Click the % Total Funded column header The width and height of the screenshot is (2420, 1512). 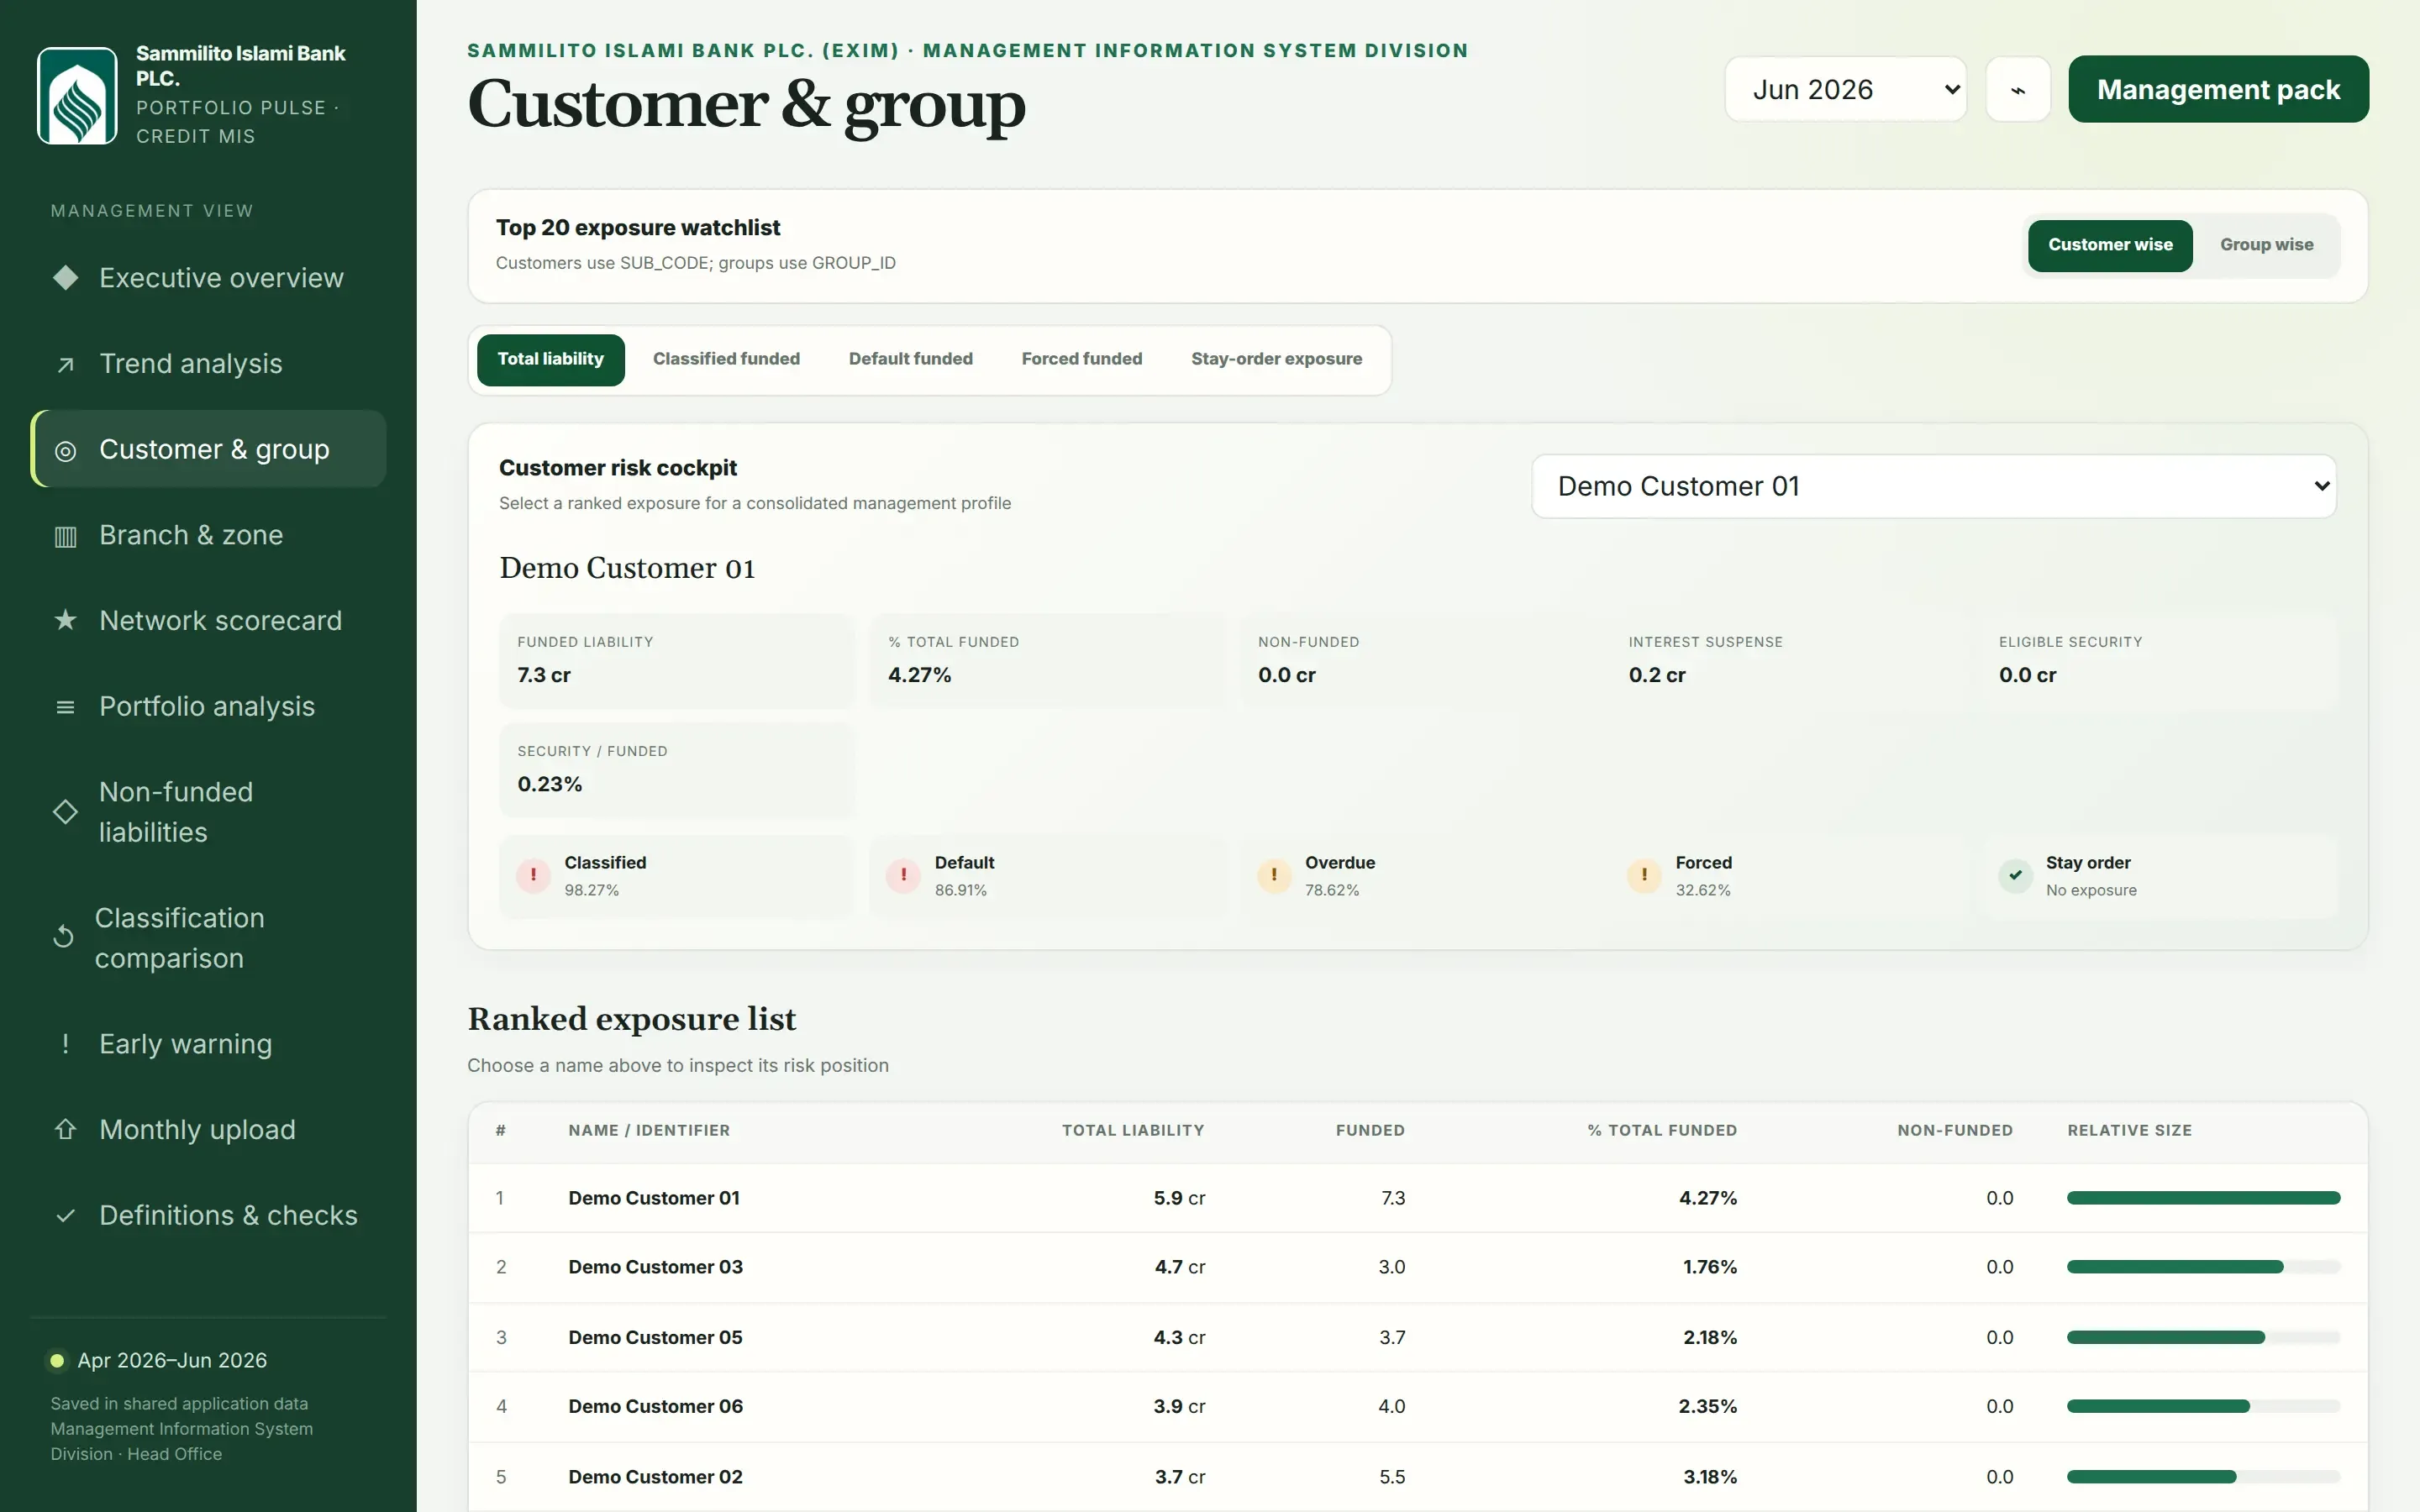coord(1662,1131)
